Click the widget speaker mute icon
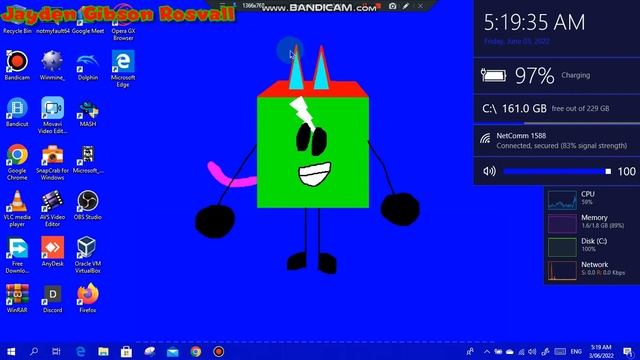Screen dimensions: 640x360 tap(489, 171)
